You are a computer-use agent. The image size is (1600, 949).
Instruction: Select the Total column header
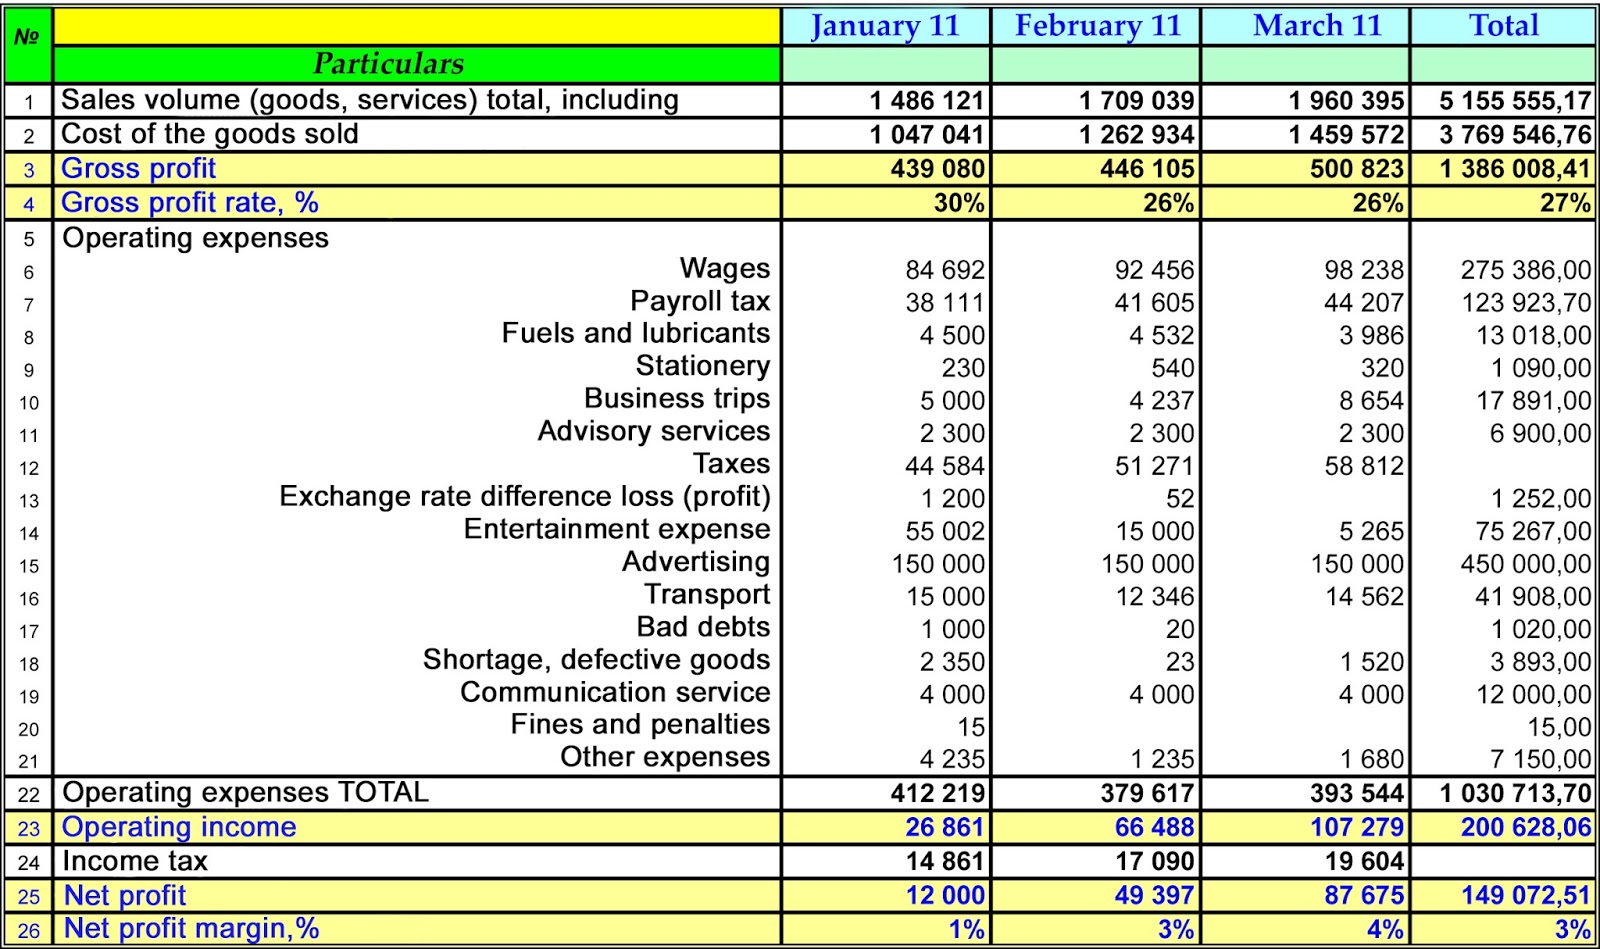click(1502, 27)
